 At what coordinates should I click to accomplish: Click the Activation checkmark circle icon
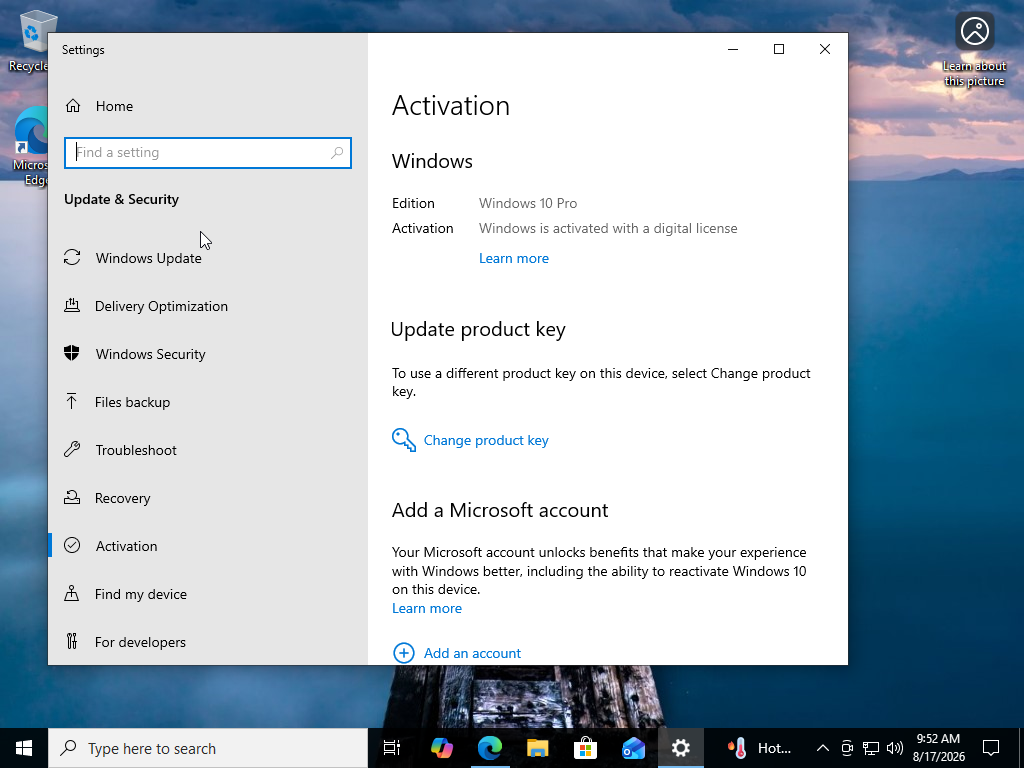(x=72, y=545)
